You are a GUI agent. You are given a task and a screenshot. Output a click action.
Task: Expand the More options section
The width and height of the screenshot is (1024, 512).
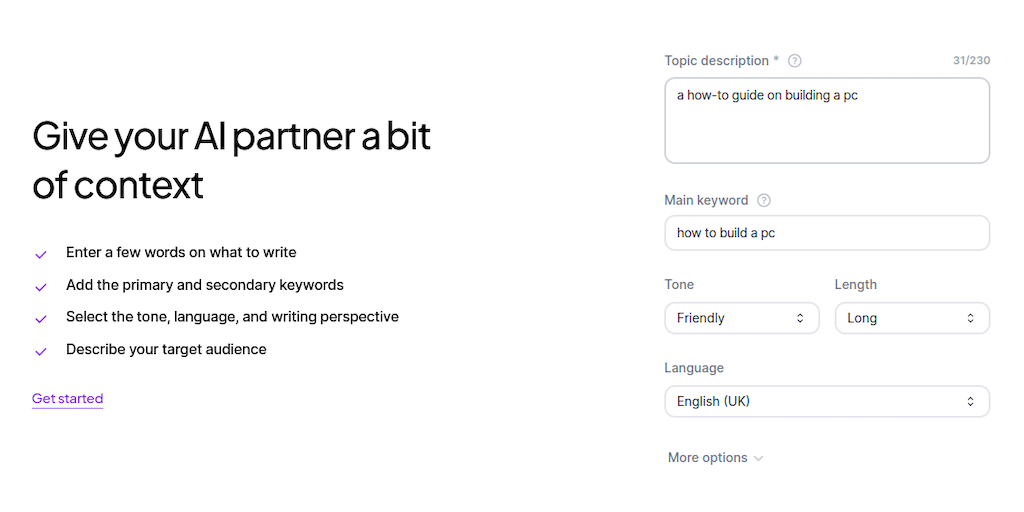[715, 458]
